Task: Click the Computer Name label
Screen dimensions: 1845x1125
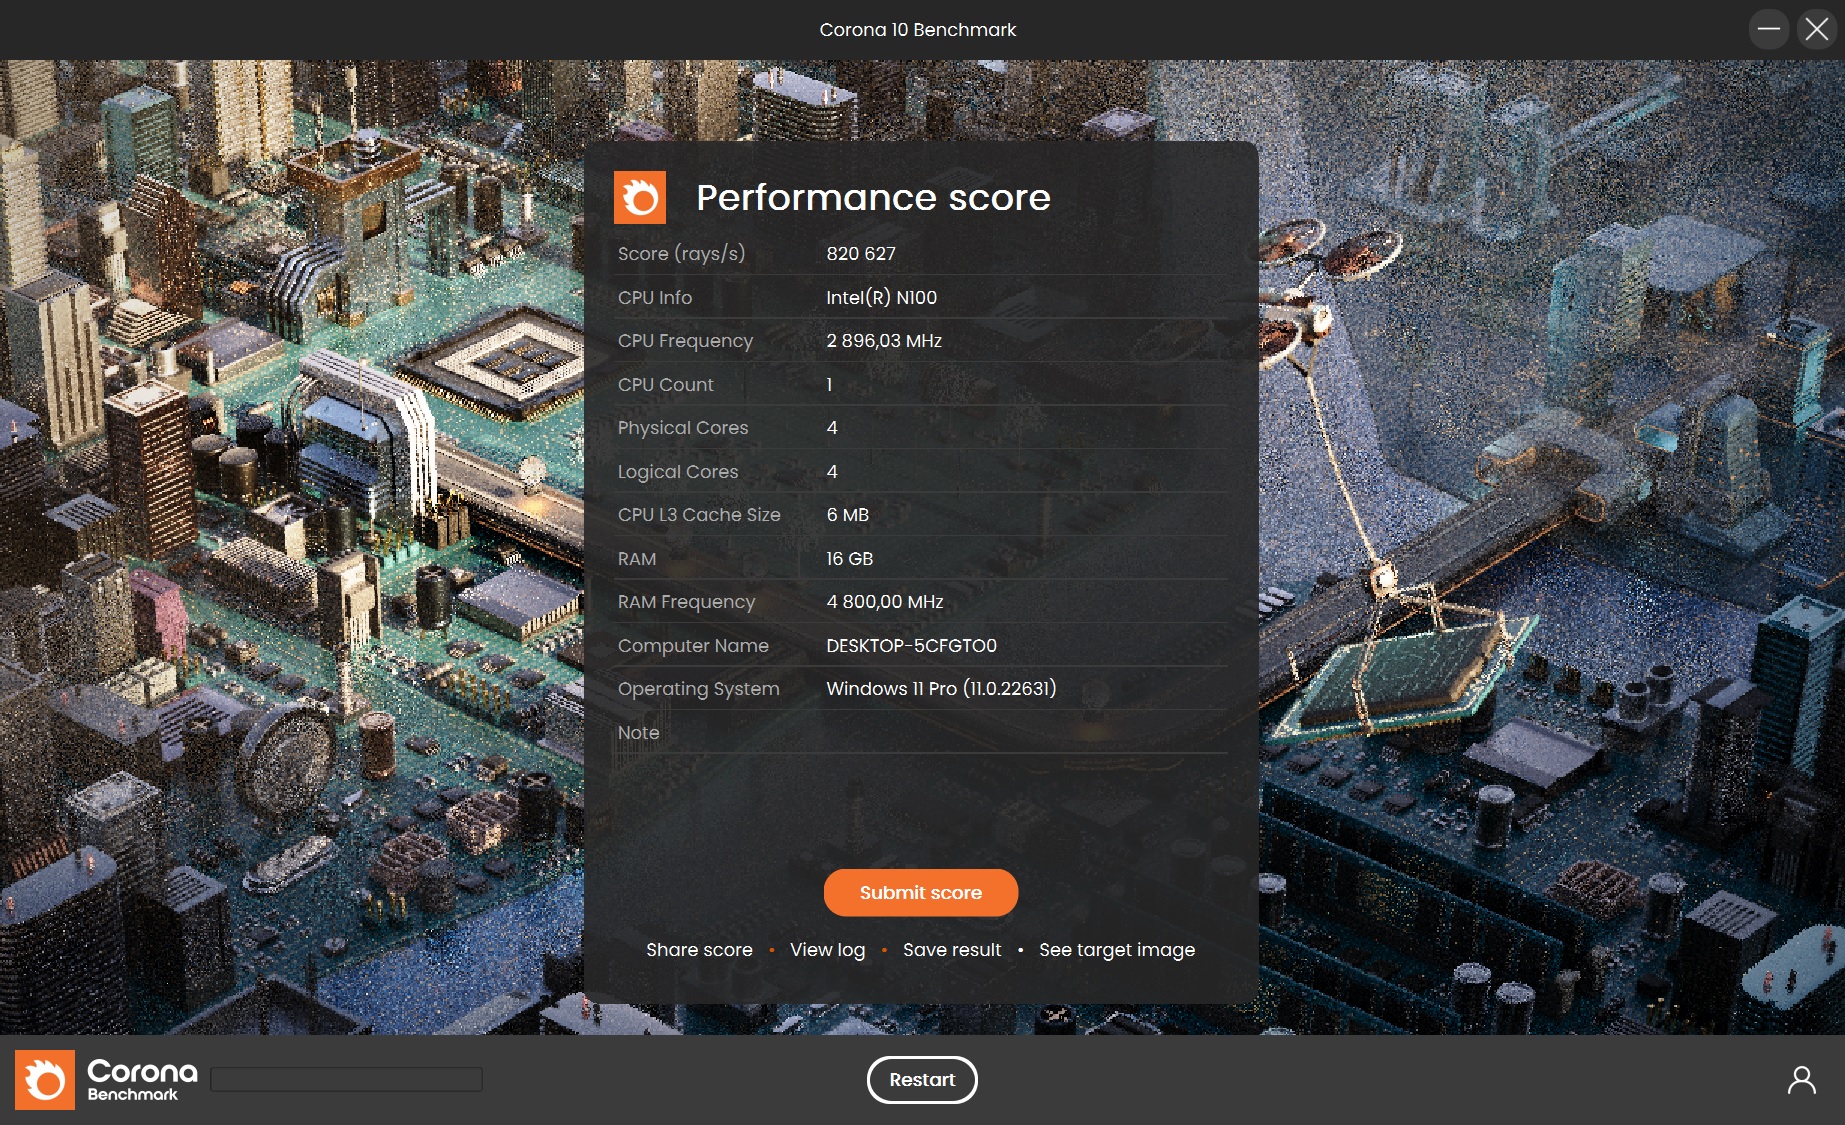Action: click(693, 646)
